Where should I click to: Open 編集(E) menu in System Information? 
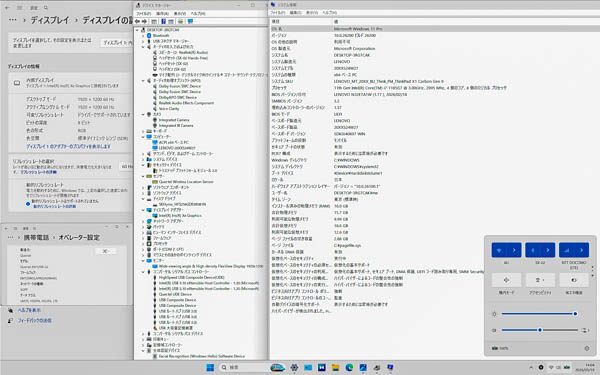pyautogui.click(x=295, y=13)
